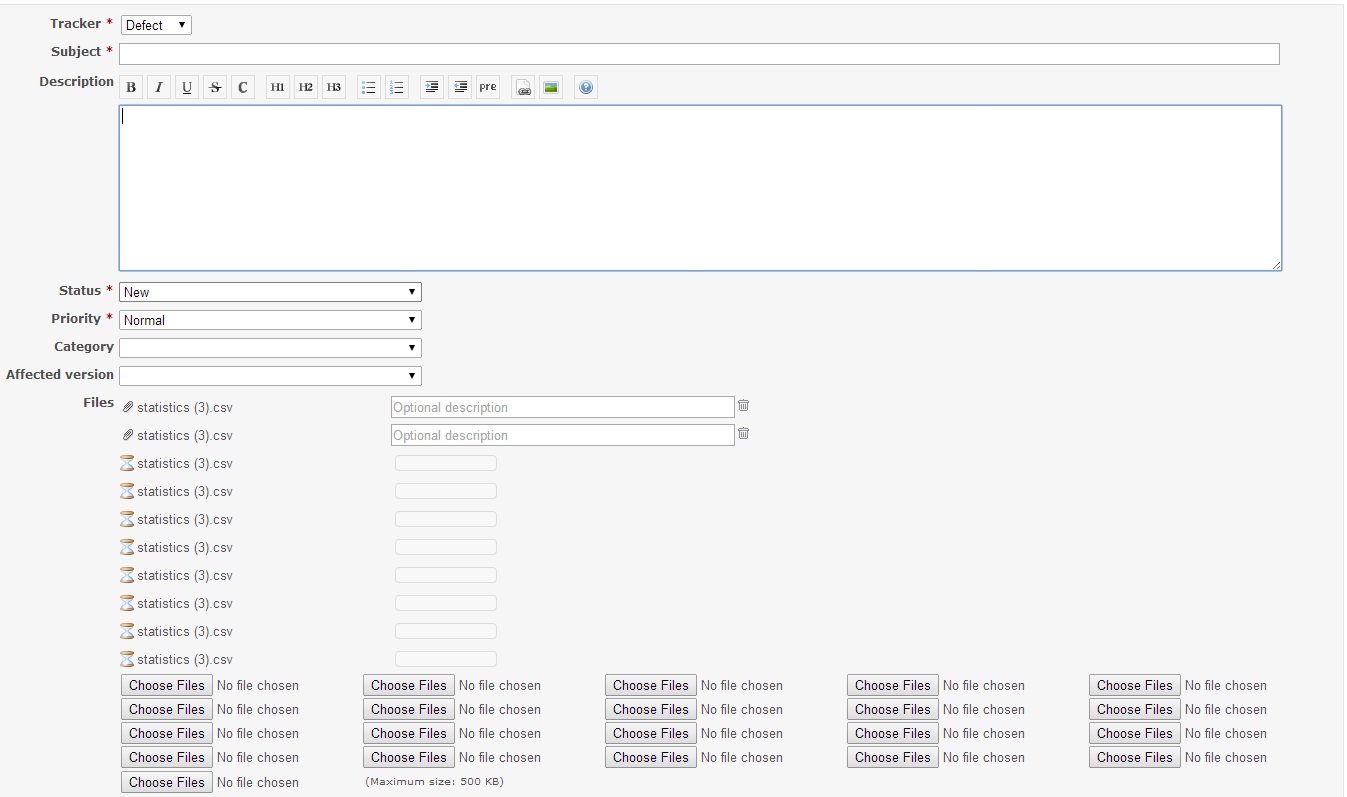The height and width of the screenshot is (797, 1347).
Task: Insert an image via the picture icon
Action: click(x=551, y=88)
